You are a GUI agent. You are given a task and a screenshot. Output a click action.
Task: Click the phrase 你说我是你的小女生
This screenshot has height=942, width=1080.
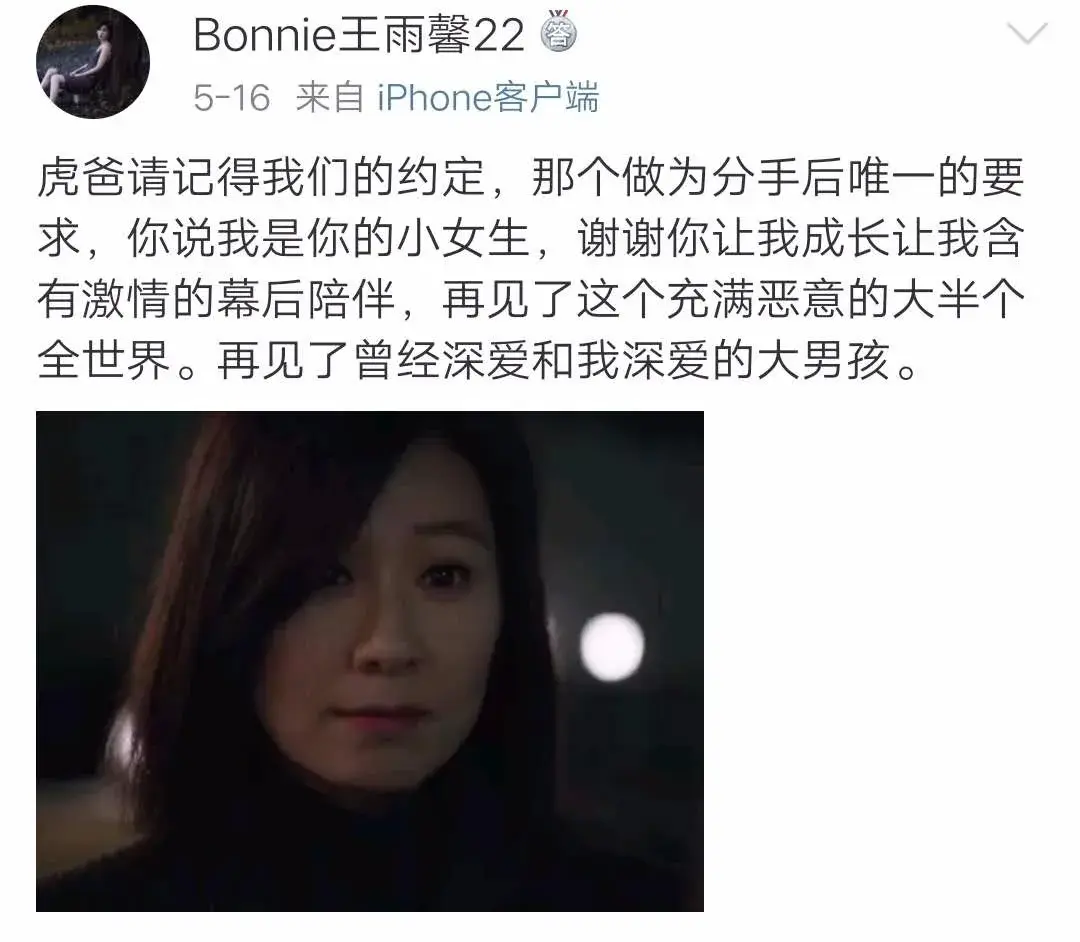[328, 239]
